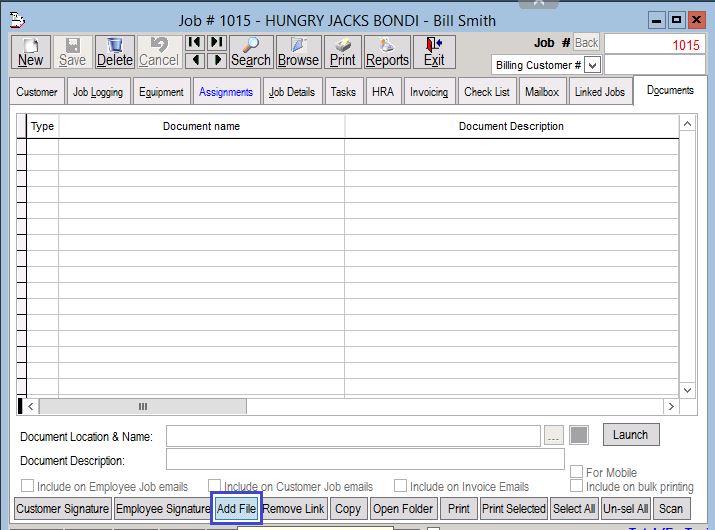The width and height of the screenshot is (715, 530).
Task: Jump to last record arrow
Action: coord(216,42)
